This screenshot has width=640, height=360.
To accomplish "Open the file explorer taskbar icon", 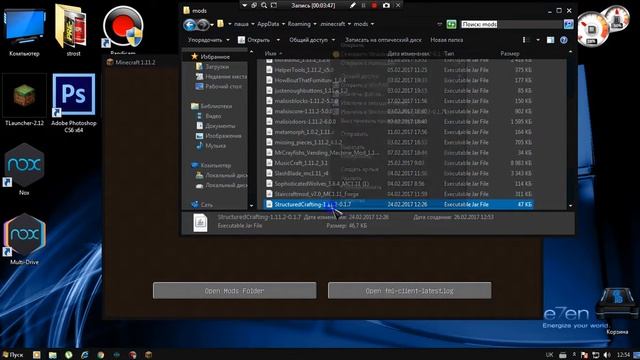I will (x=52, y=355).
